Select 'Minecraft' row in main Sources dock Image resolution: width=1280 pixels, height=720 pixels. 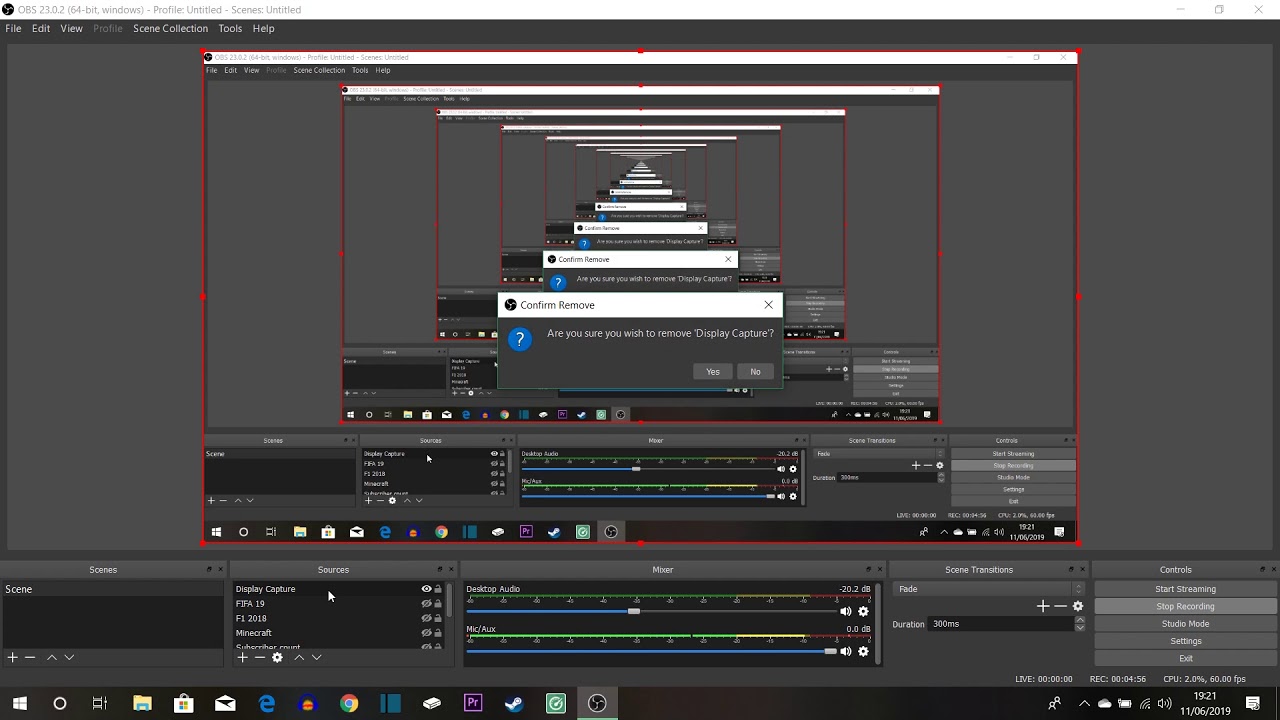[339, 633]
